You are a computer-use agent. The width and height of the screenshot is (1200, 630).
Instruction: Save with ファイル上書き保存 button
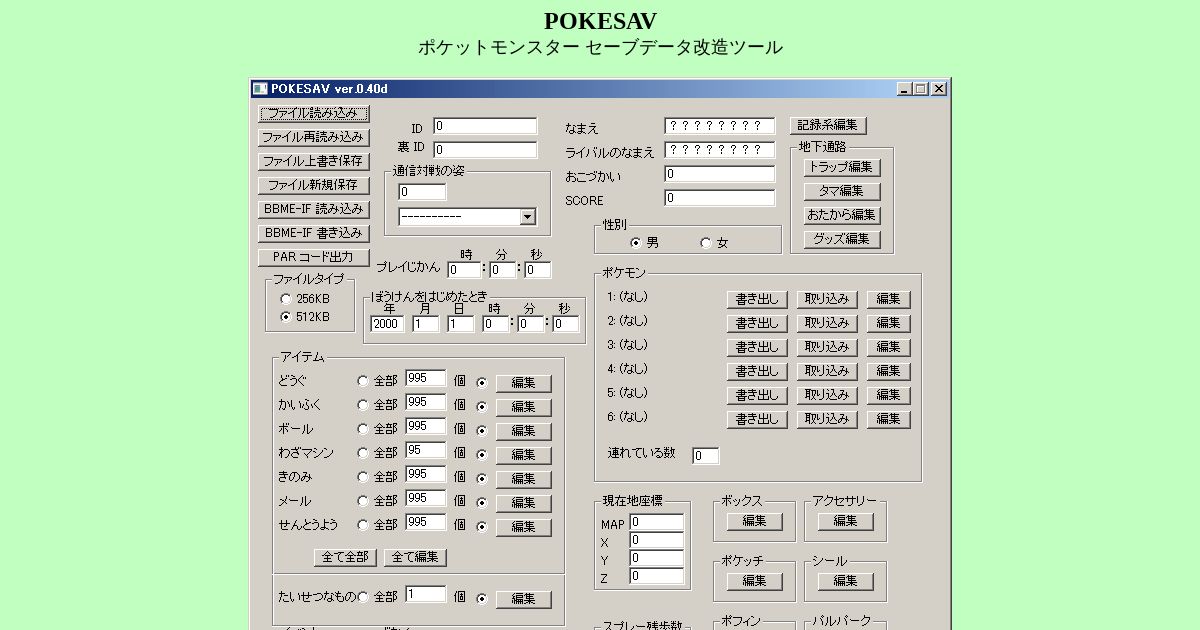click(x=314, y=161)
